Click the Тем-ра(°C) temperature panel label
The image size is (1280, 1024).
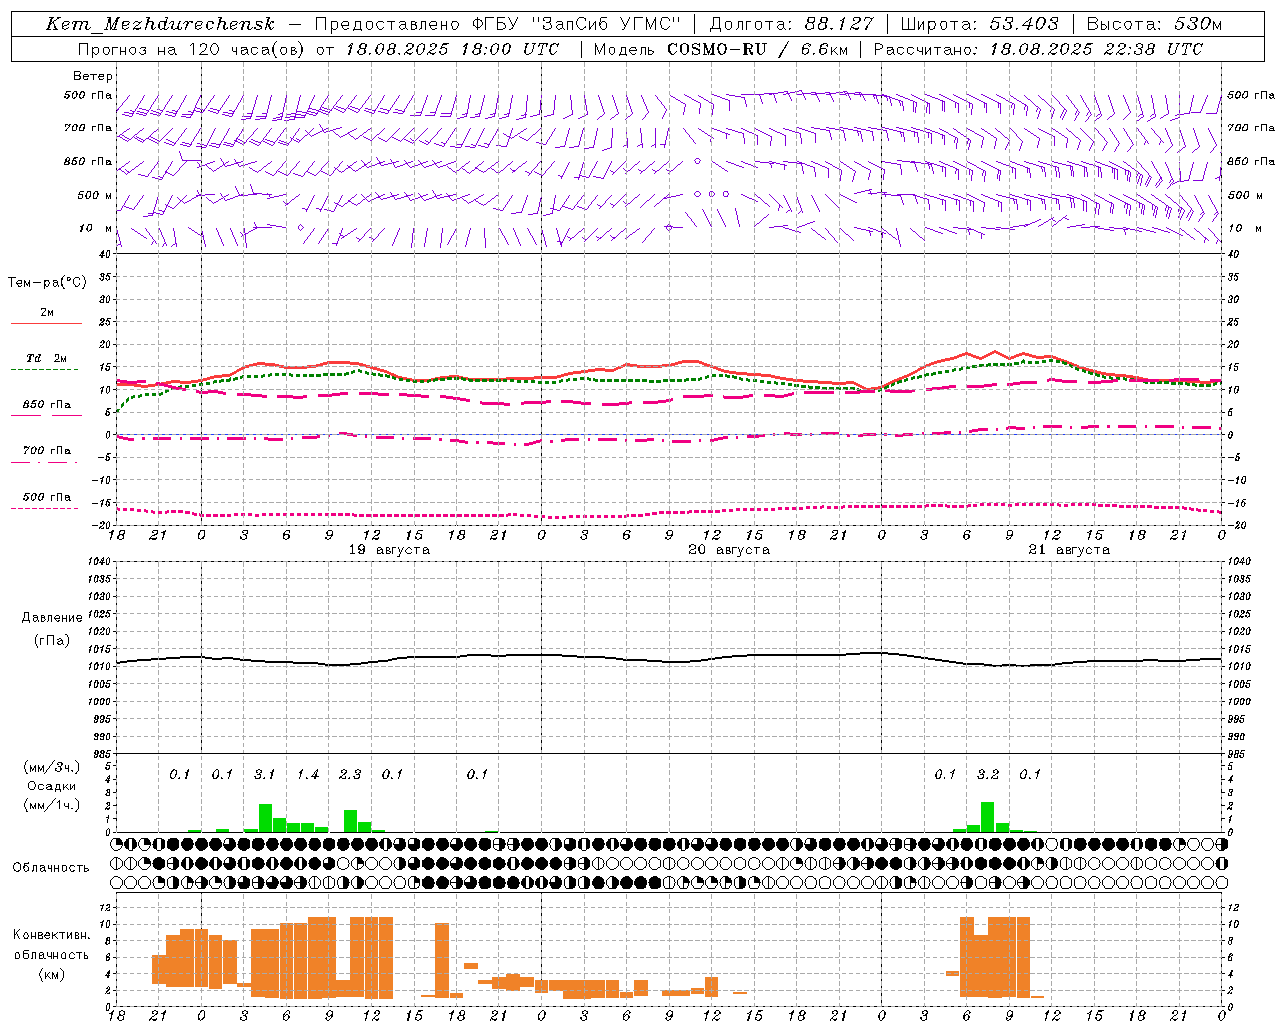[x=47, y=283]
